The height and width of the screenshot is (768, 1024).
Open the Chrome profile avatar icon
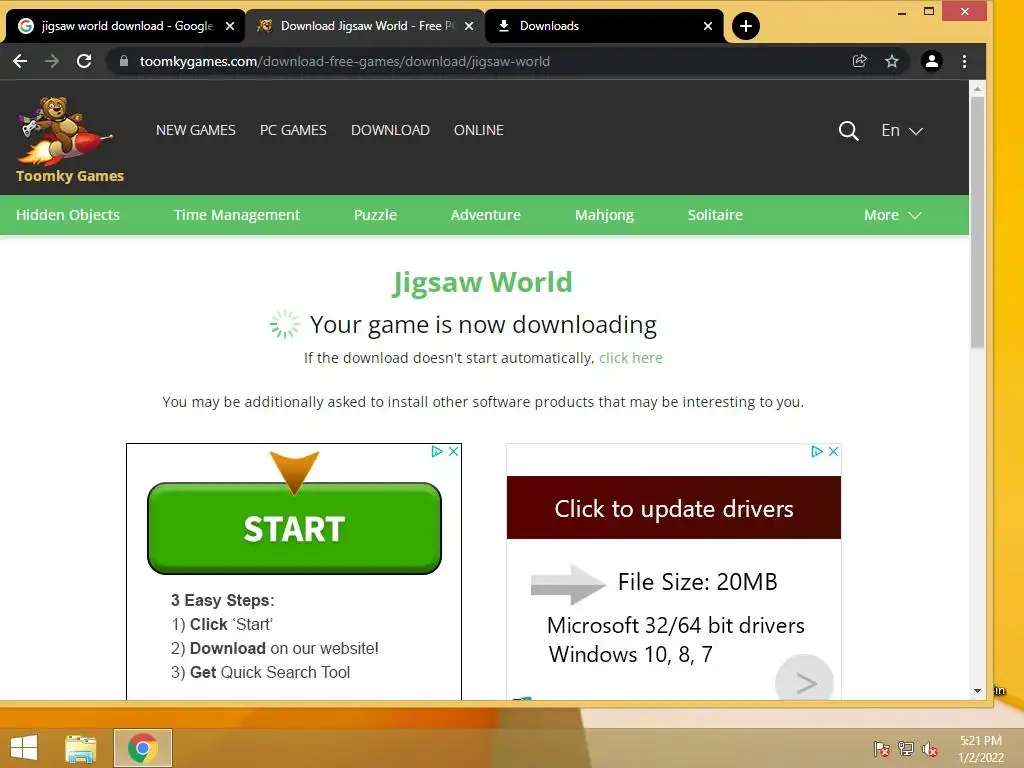click(x=932, y=61)
